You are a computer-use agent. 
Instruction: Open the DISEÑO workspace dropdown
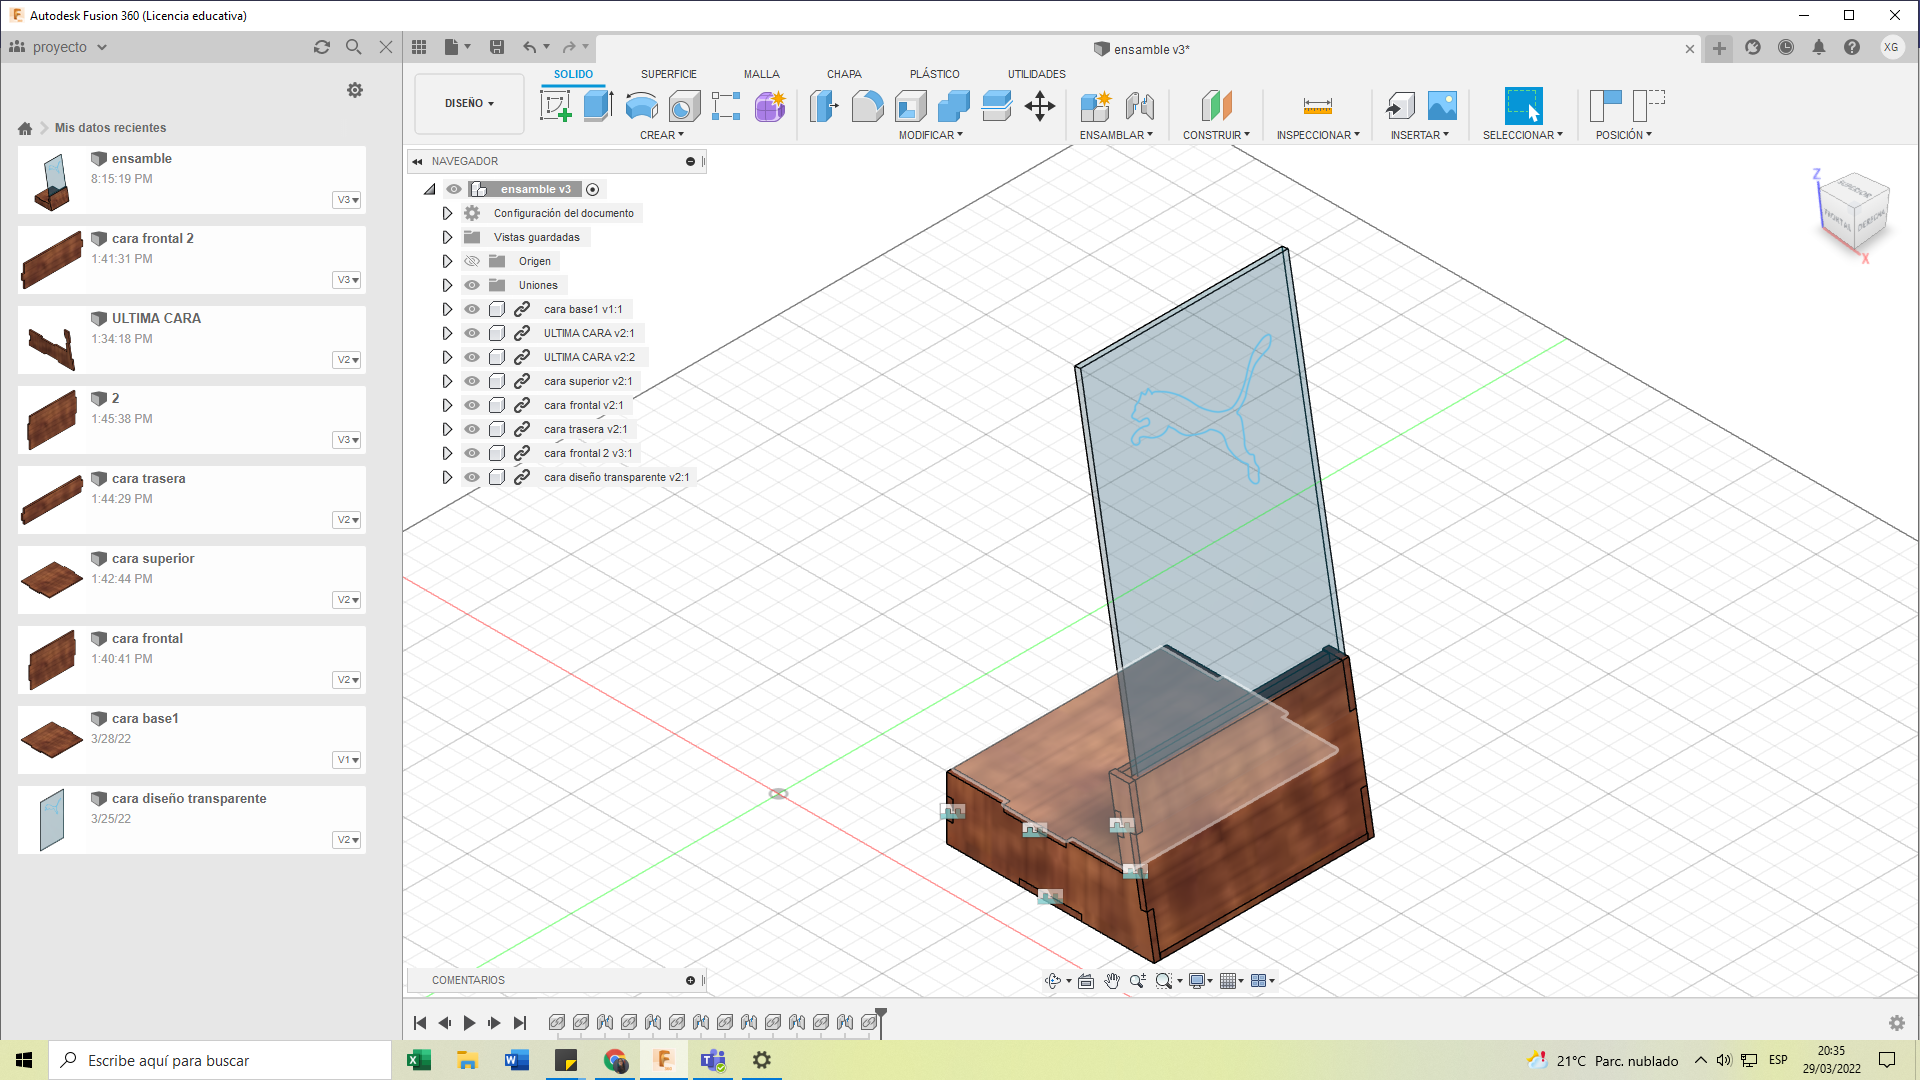pos(469,103)
